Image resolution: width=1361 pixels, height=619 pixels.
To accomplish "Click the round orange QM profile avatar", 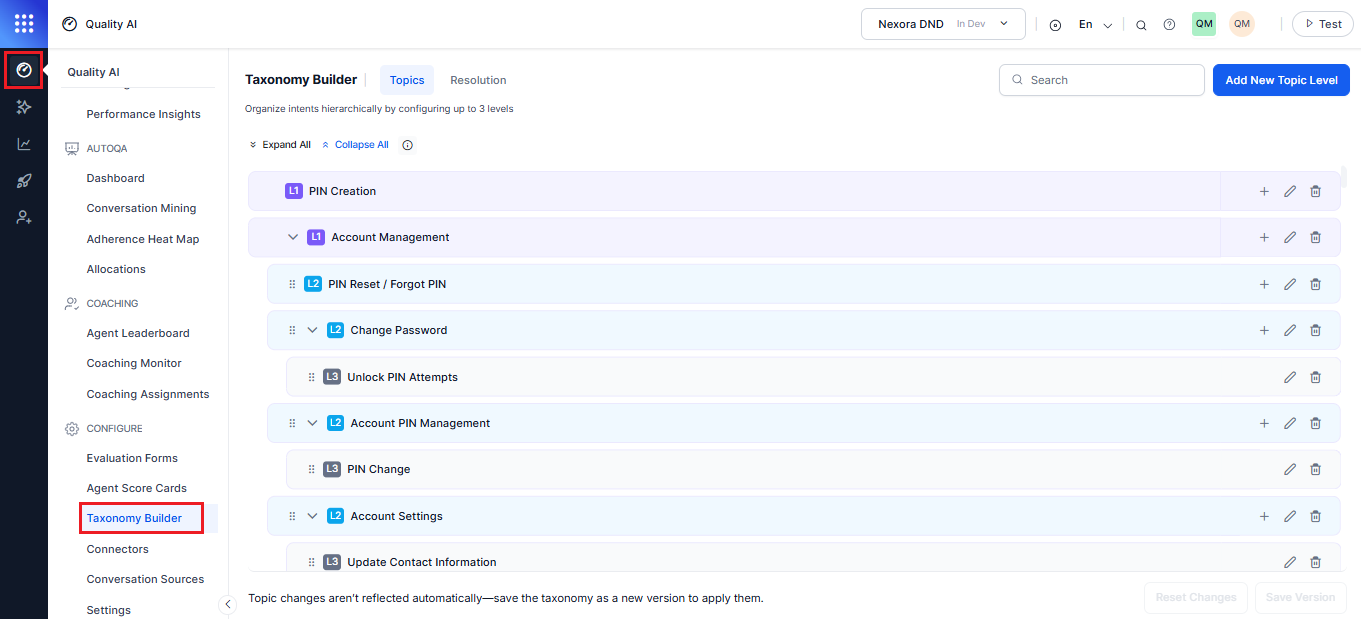I will pyautogui.click(x=1242, y=24).
